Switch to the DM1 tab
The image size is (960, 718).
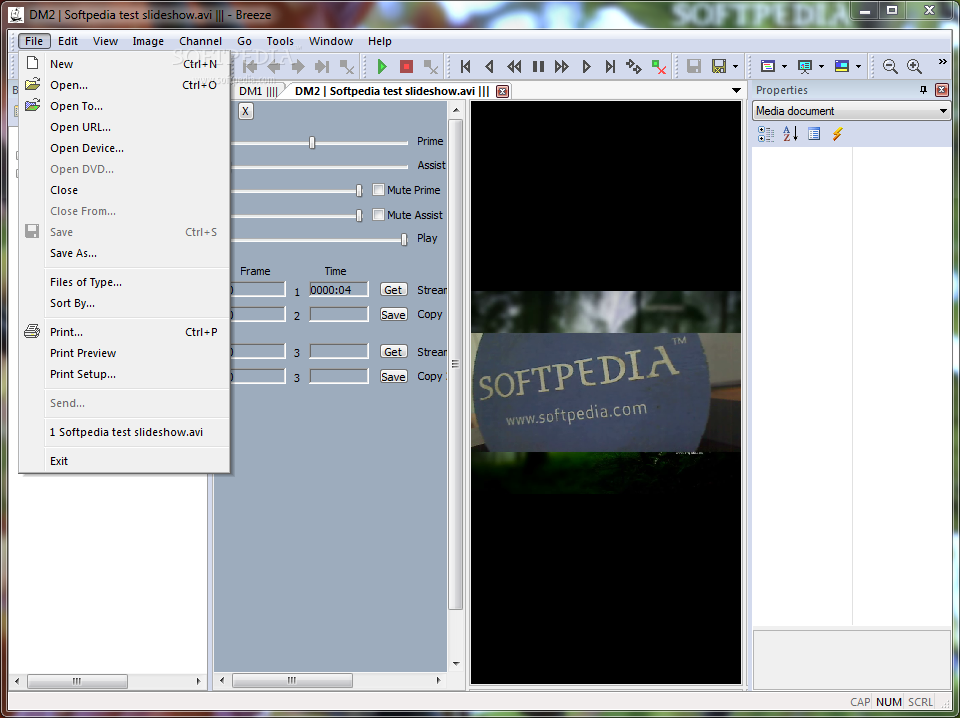coord(258,91)
